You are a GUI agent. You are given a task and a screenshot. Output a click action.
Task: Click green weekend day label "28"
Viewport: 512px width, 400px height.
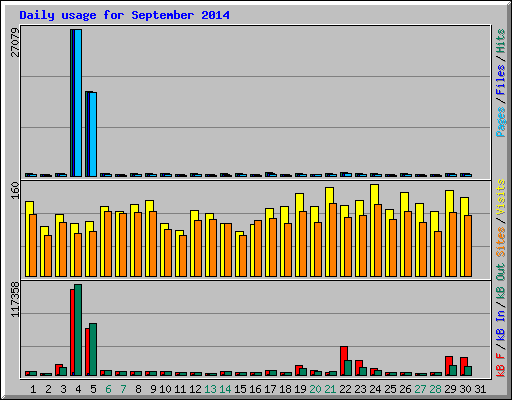435,389
